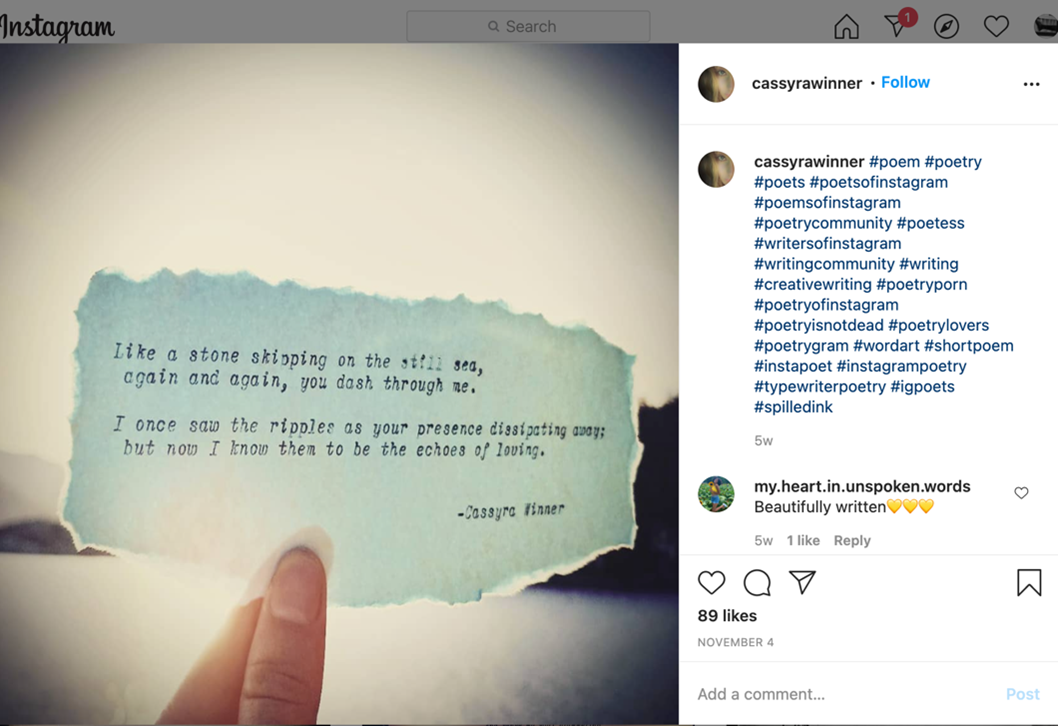Click the comment speech bubble icon

tap(757, 582)
